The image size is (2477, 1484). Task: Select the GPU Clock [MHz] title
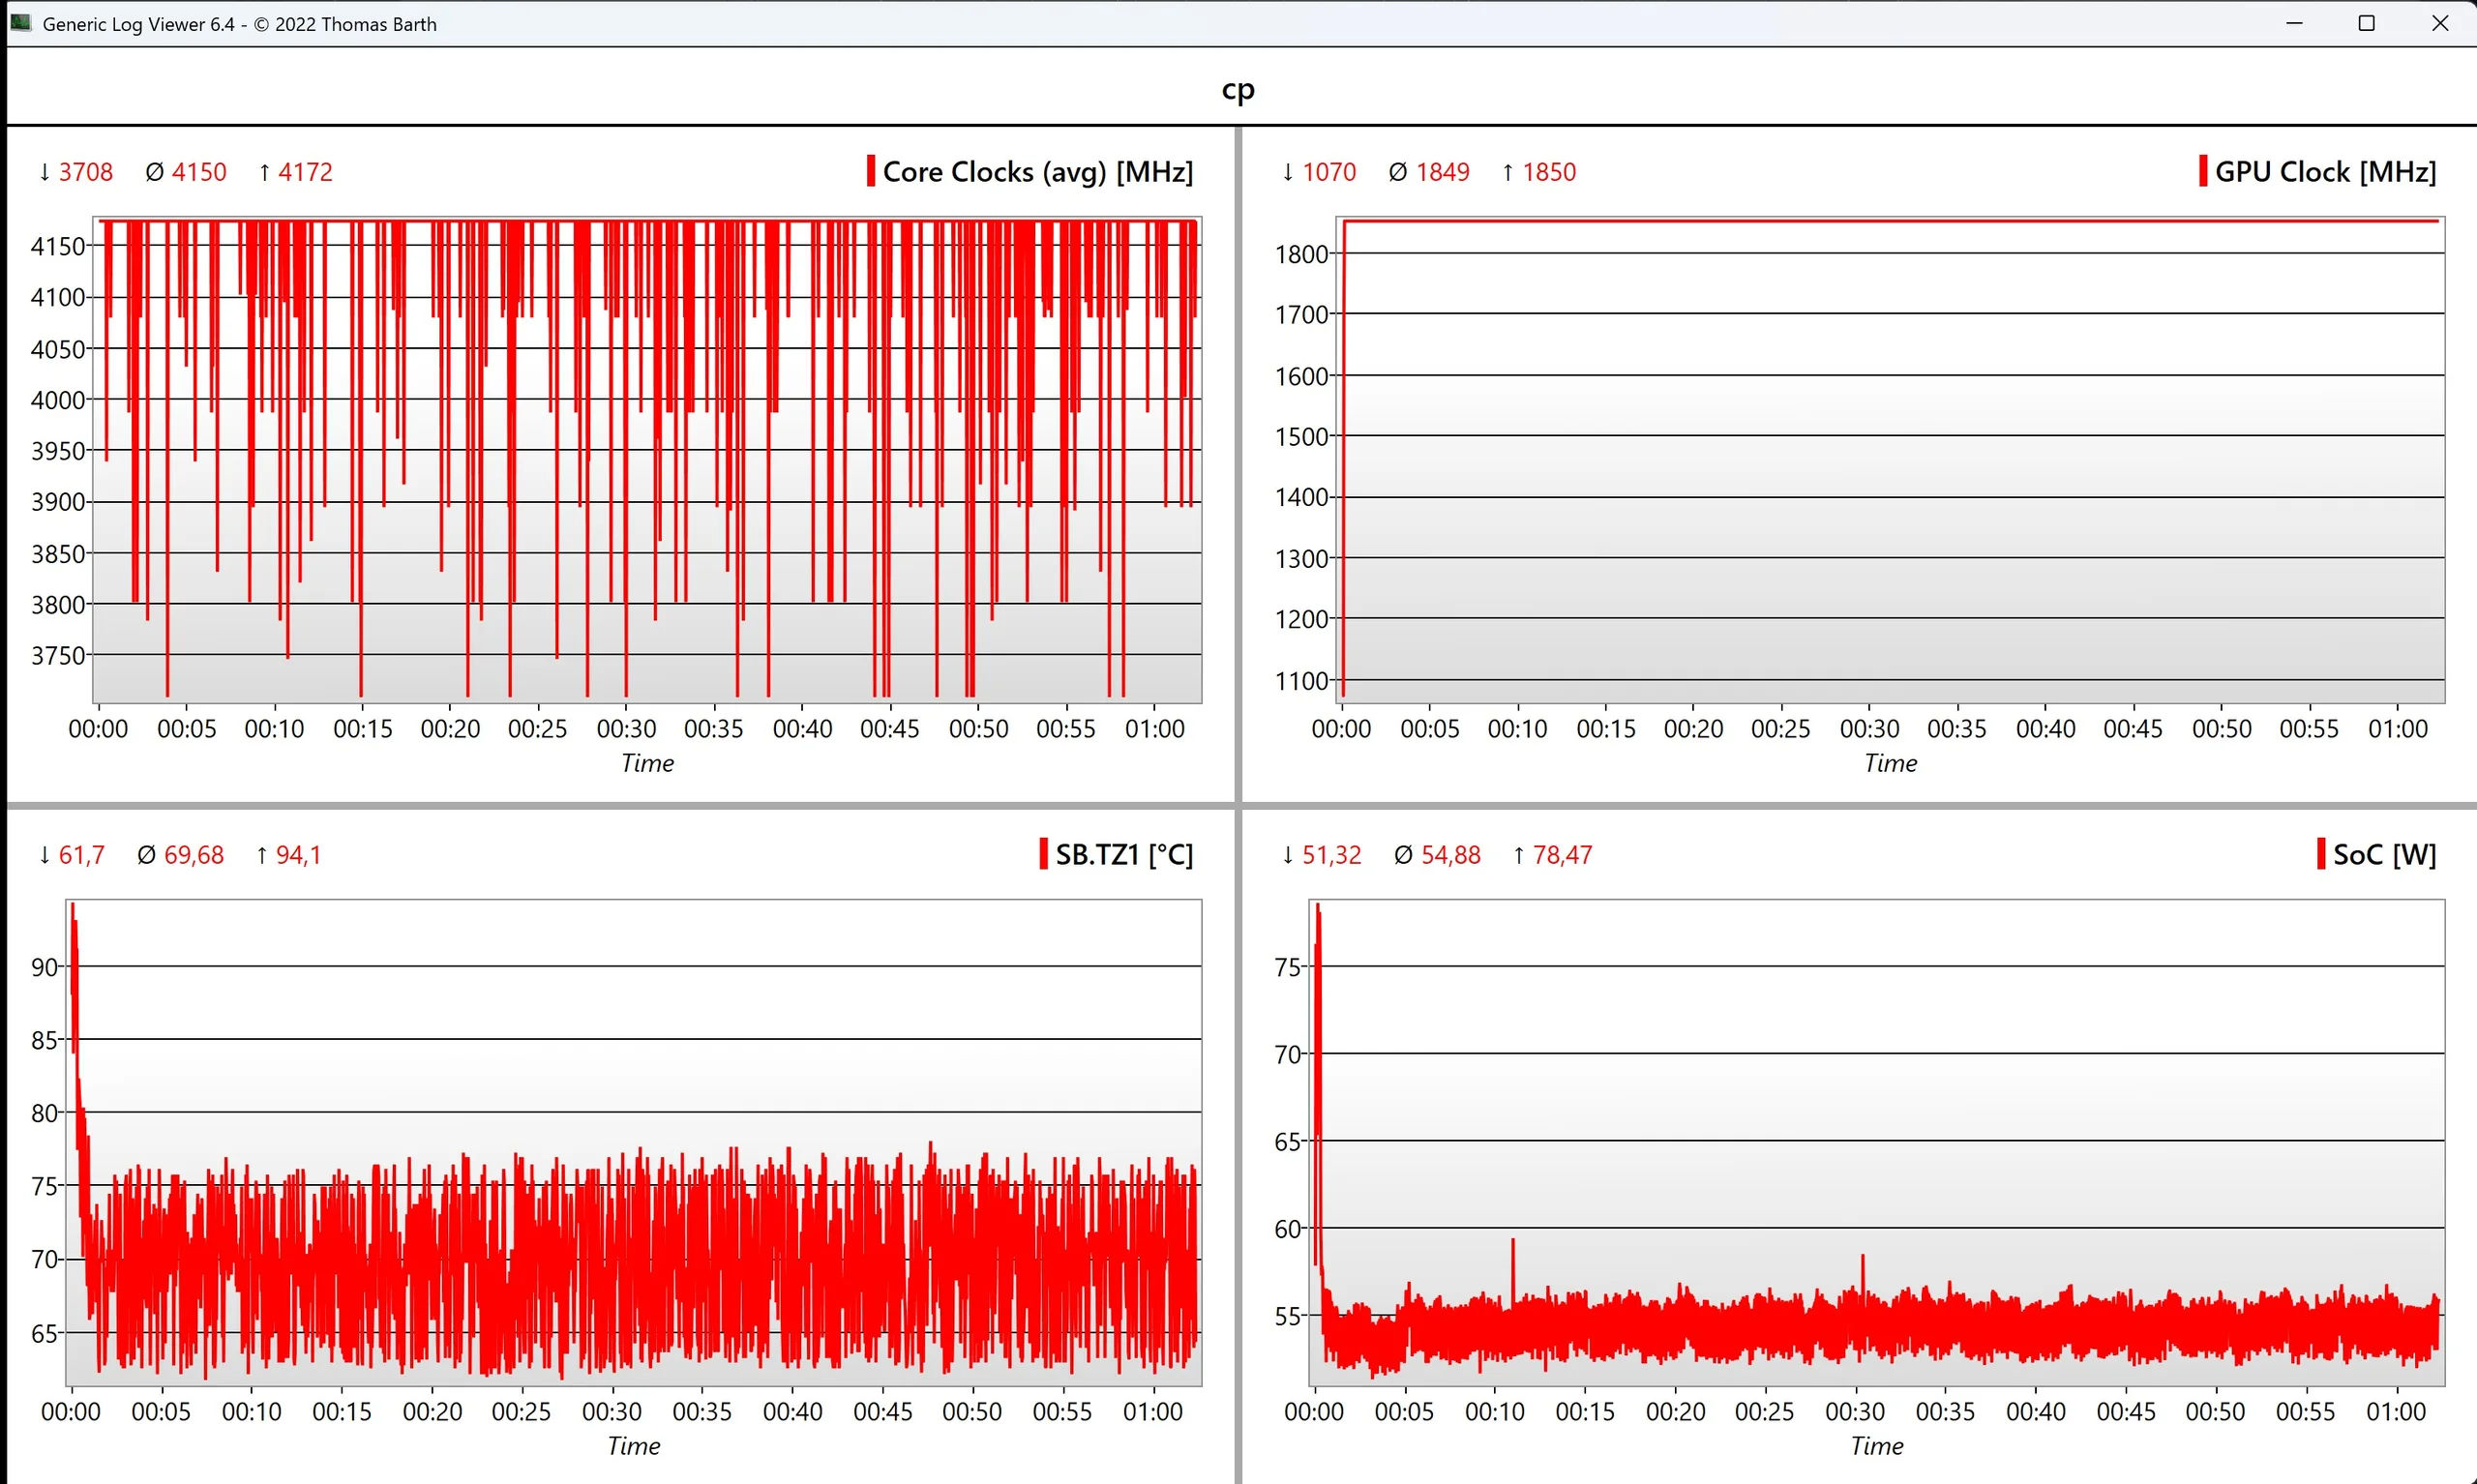pyautogui.click(x=2325, y=172)
